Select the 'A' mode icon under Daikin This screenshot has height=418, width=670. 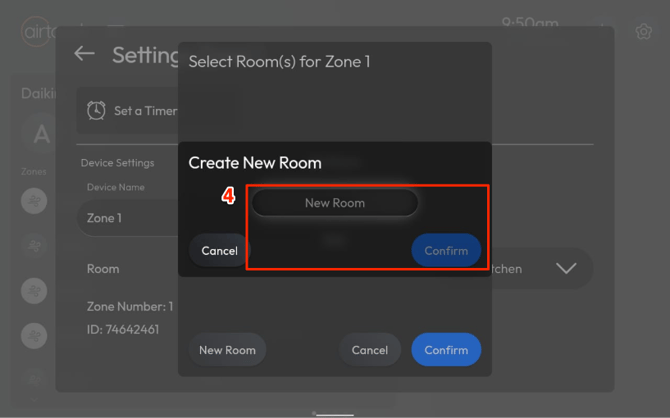[41, 134]
